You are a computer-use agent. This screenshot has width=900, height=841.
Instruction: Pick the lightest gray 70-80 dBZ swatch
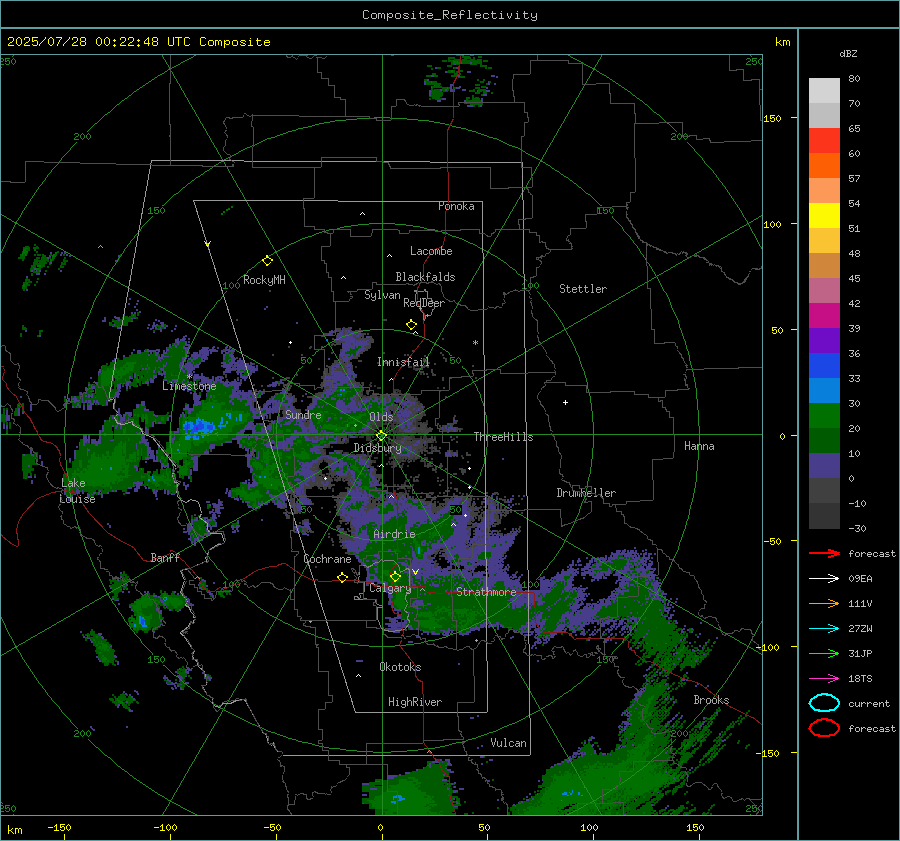click(824, 90)
